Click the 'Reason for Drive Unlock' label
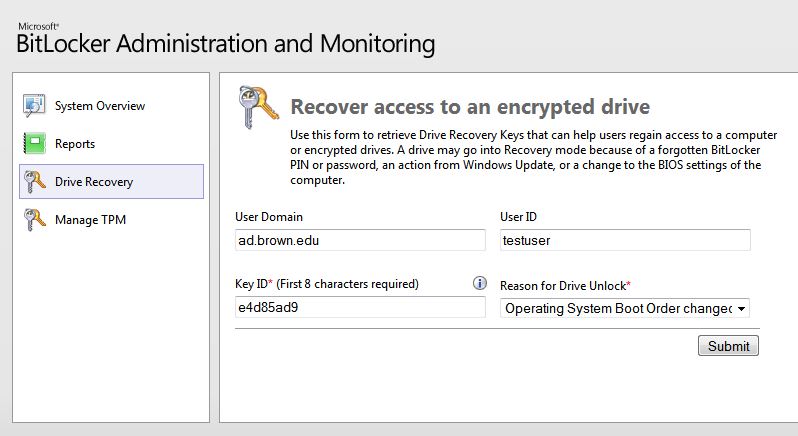 565,285
